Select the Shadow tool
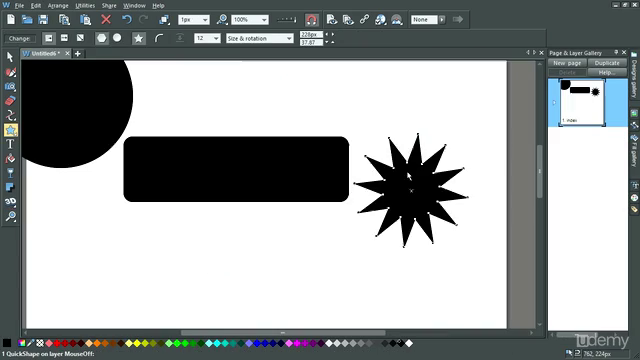640x360 pixels. [x=10, y=187]
